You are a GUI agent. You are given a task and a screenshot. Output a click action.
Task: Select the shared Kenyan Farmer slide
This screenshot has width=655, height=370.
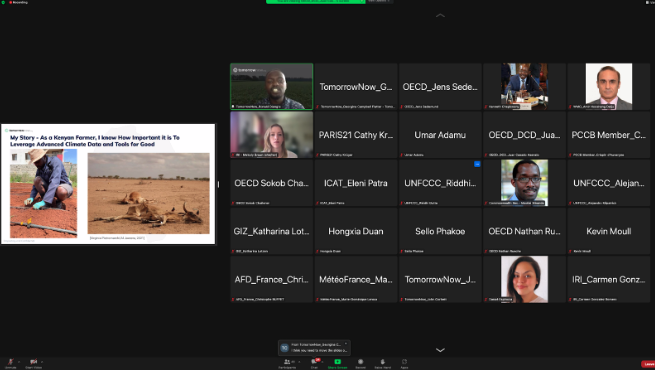point(108,184)
